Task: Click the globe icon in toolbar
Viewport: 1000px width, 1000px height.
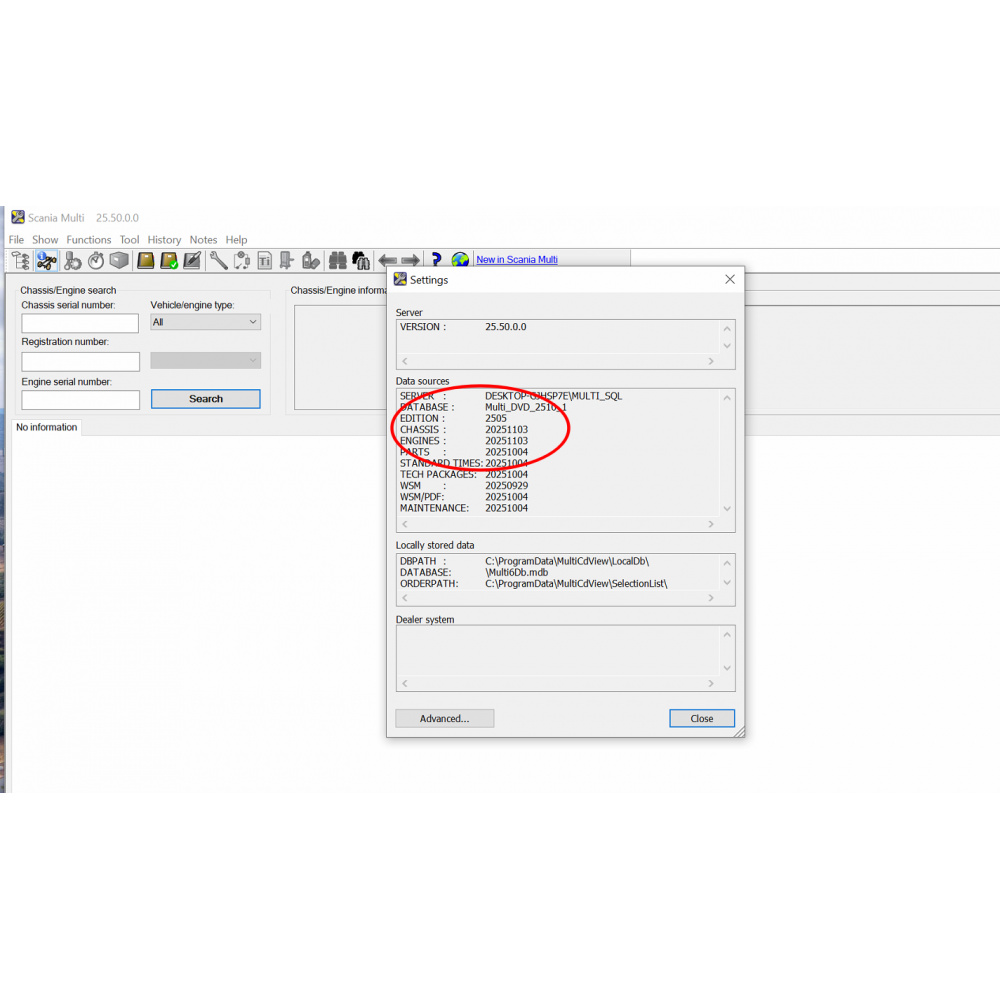Action: (x=460, y=260)
